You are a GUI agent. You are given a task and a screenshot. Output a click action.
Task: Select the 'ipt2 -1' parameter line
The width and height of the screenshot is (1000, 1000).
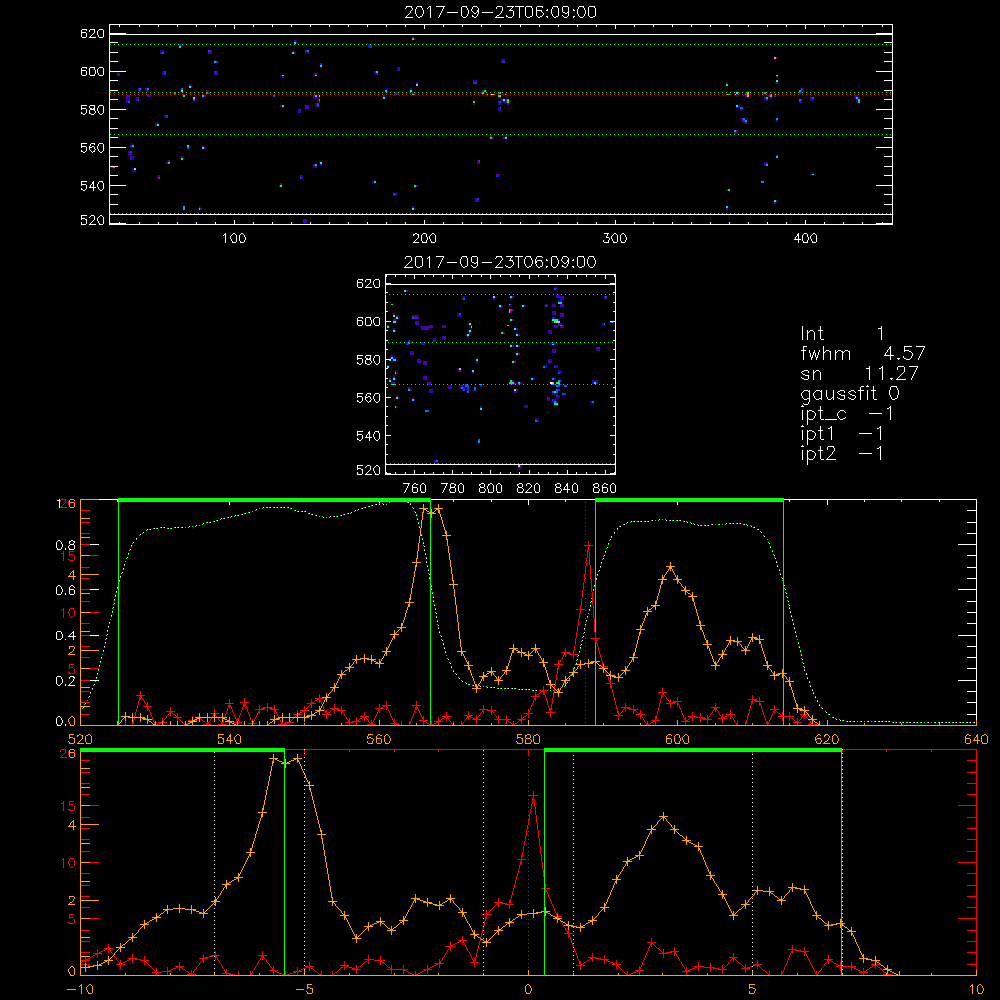point(842,453)
